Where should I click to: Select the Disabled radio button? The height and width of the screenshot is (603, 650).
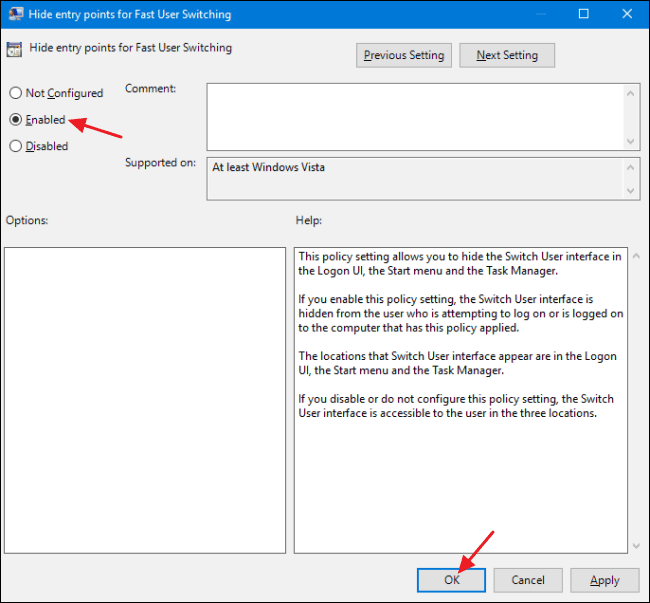tap(16, 146)
